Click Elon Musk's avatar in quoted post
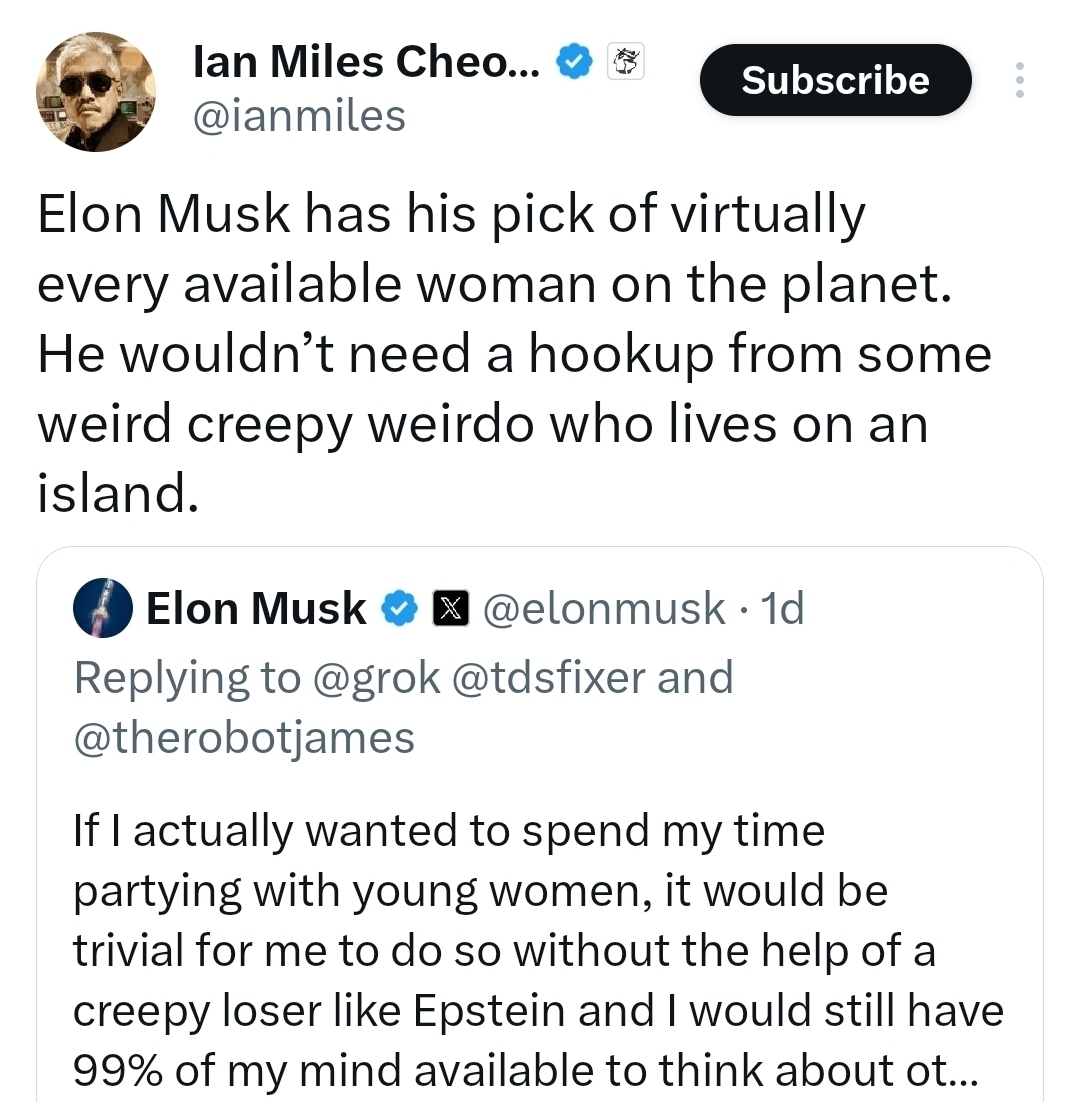This screenshot has width=1080, height=1102. [104, 608]
